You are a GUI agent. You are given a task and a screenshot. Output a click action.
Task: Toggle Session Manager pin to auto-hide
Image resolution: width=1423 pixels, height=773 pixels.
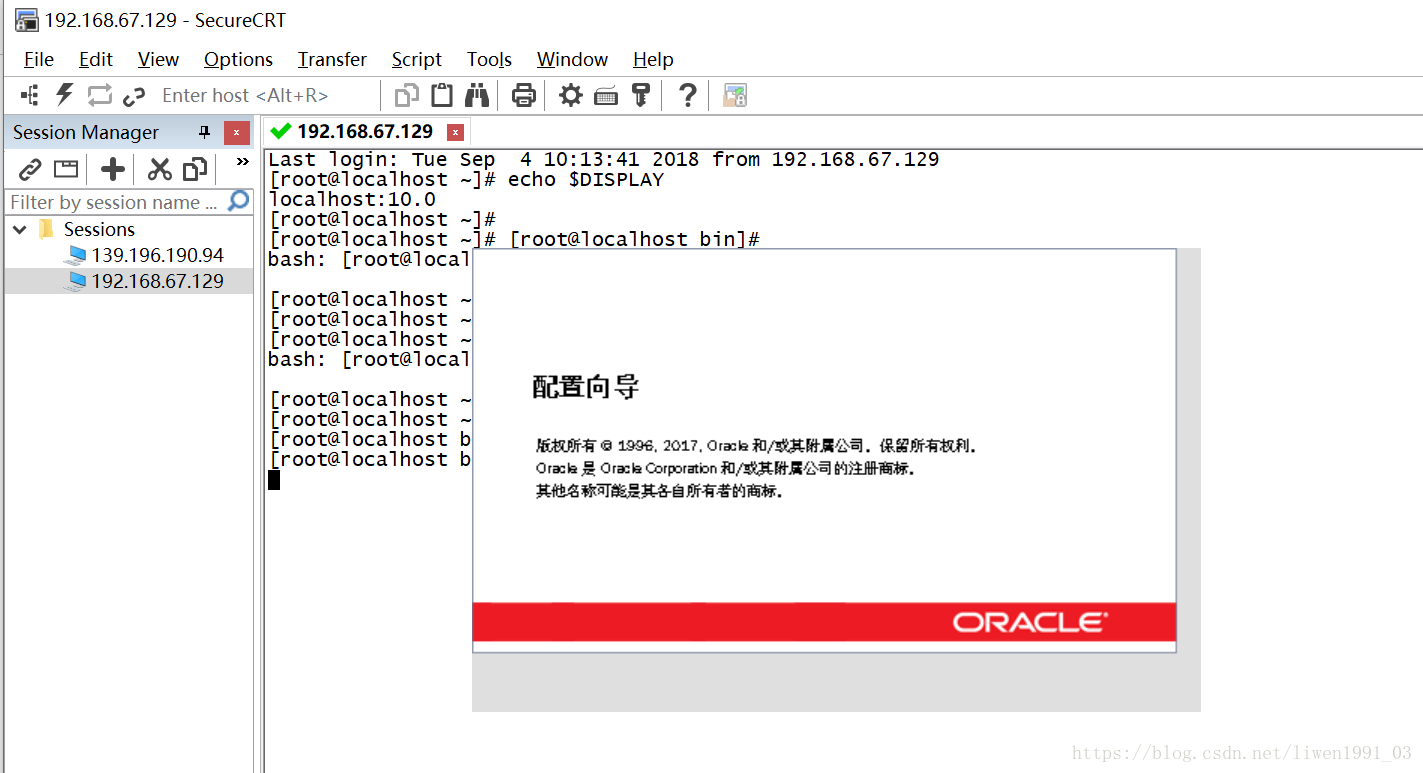[x=204, y=132]
